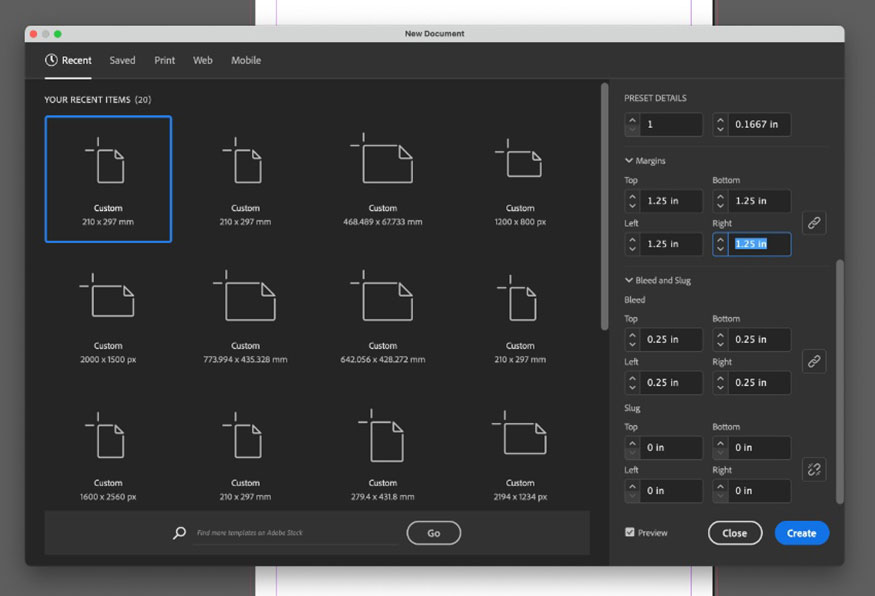This screenshot has height=596, width=875.
Task: Open the Mobile tab
Action: tap(246, 60)
